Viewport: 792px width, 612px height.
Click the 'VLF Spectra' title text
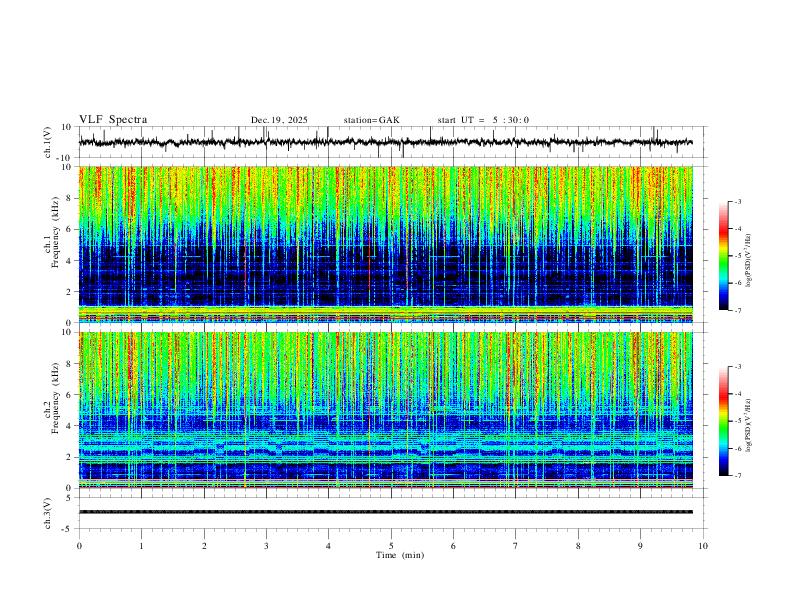pos(113,120)
